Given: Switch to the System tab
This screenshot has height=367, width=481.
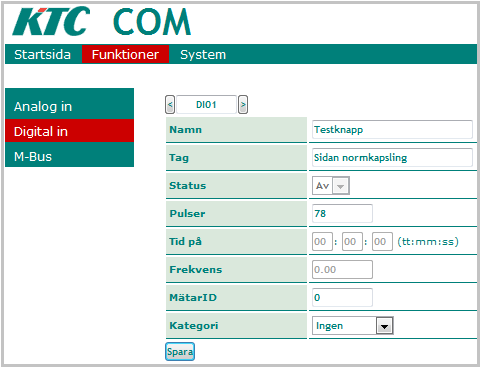Looking at the screenshot, I should pyautogui.click(x=203, y=54).
